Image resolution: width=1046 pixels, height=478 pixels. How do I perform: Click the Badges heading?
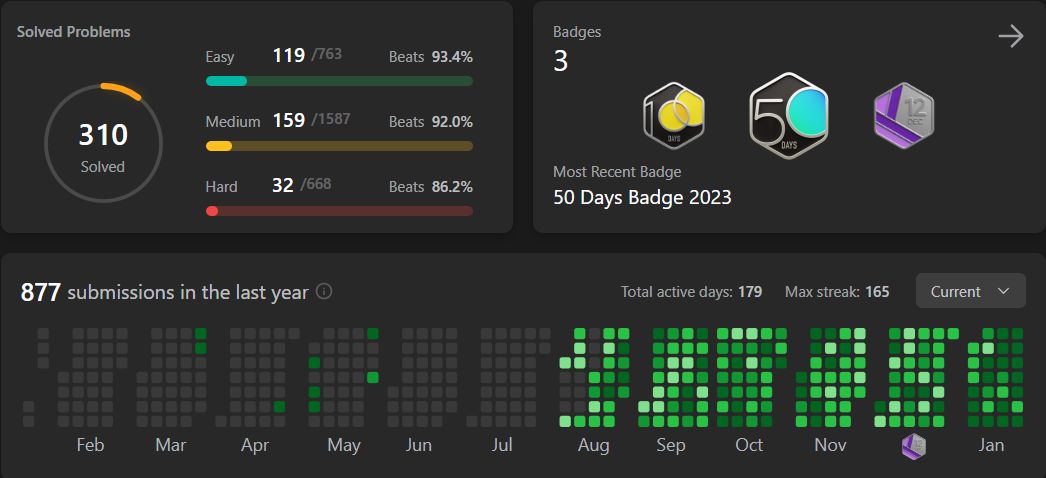577,31
